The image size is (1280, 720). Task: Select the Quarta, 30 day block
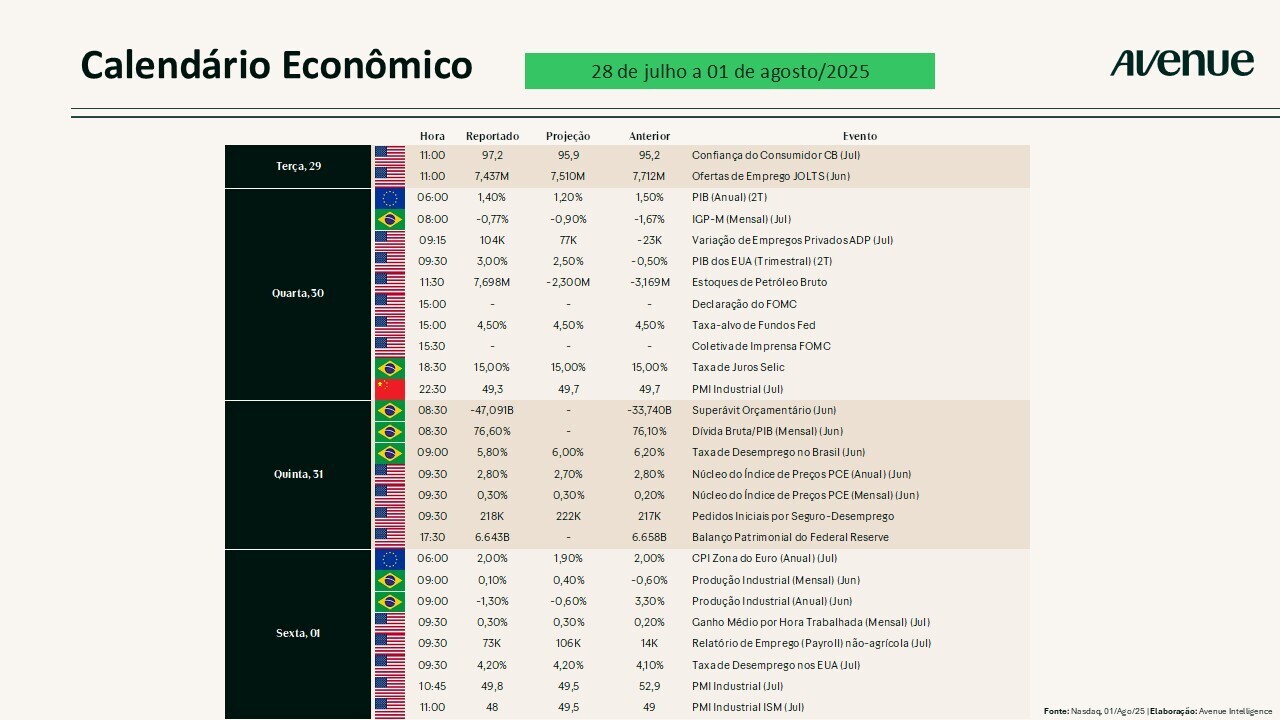pos(298,294)
